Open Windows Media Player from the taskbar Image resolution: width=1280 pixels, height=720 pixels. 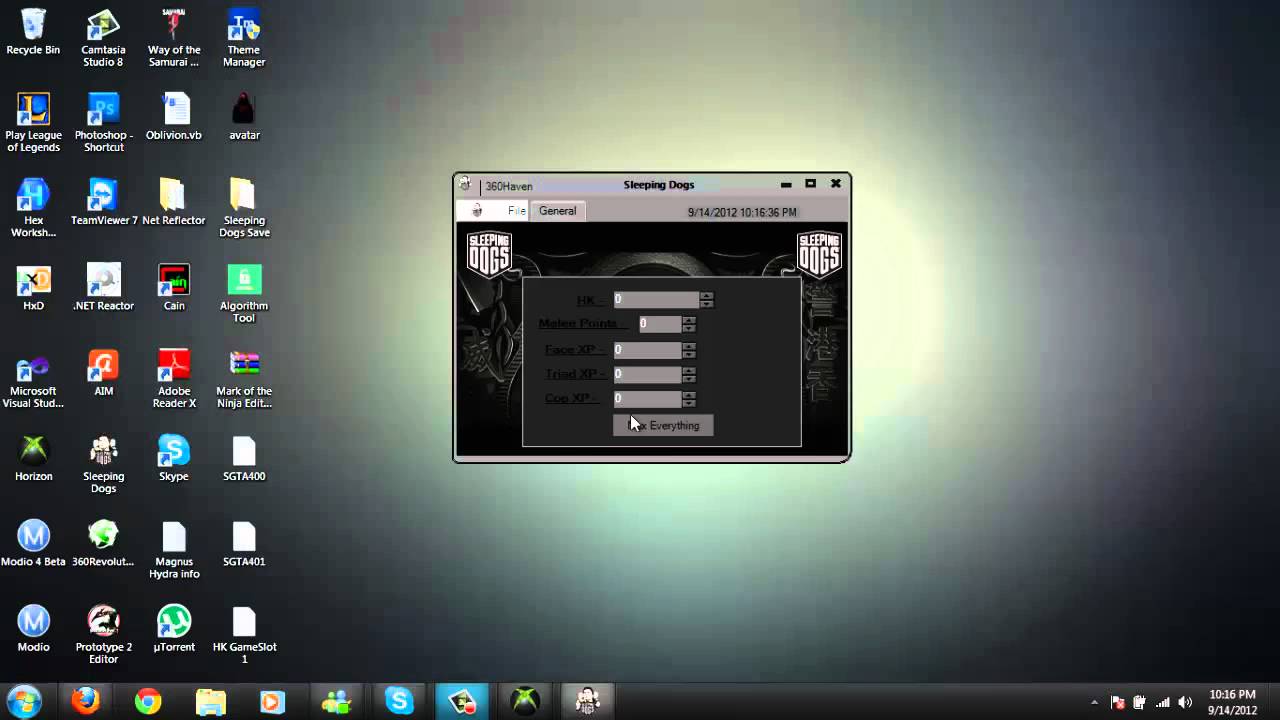tap(273, 701)
